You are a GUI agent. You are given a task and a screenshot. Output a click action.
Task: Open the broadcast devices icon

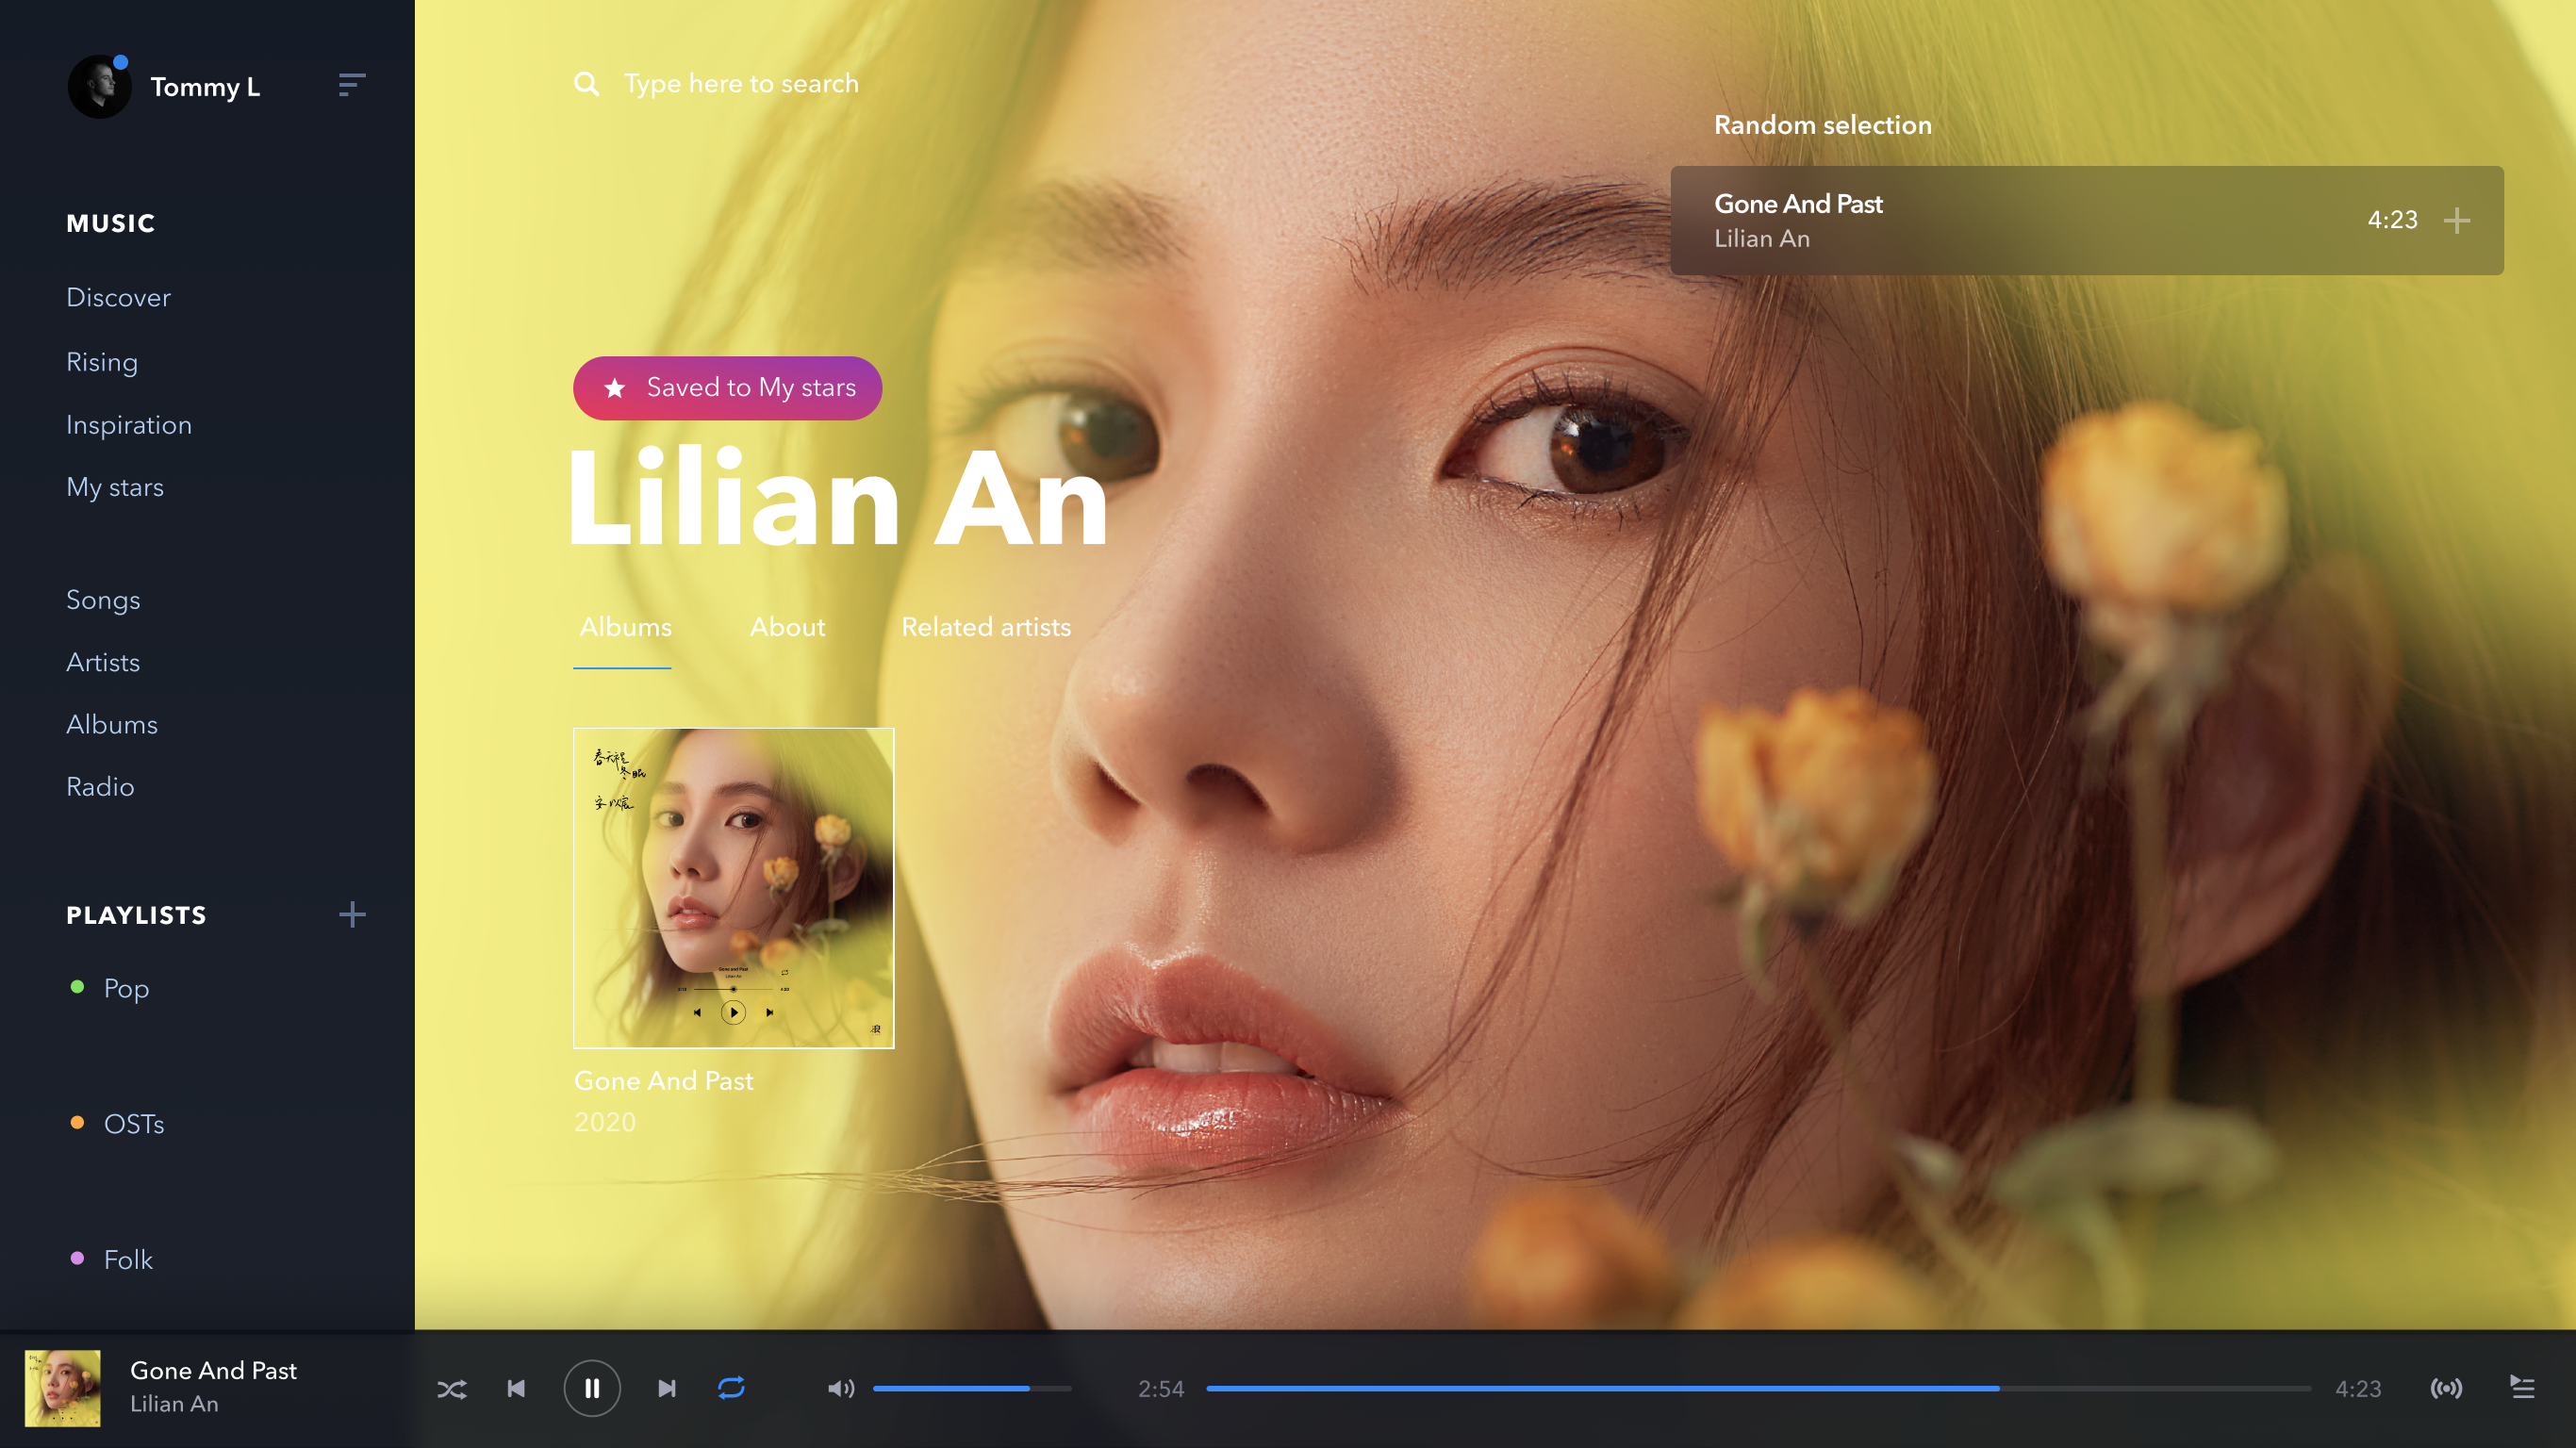click(x=2445, y=1388)
